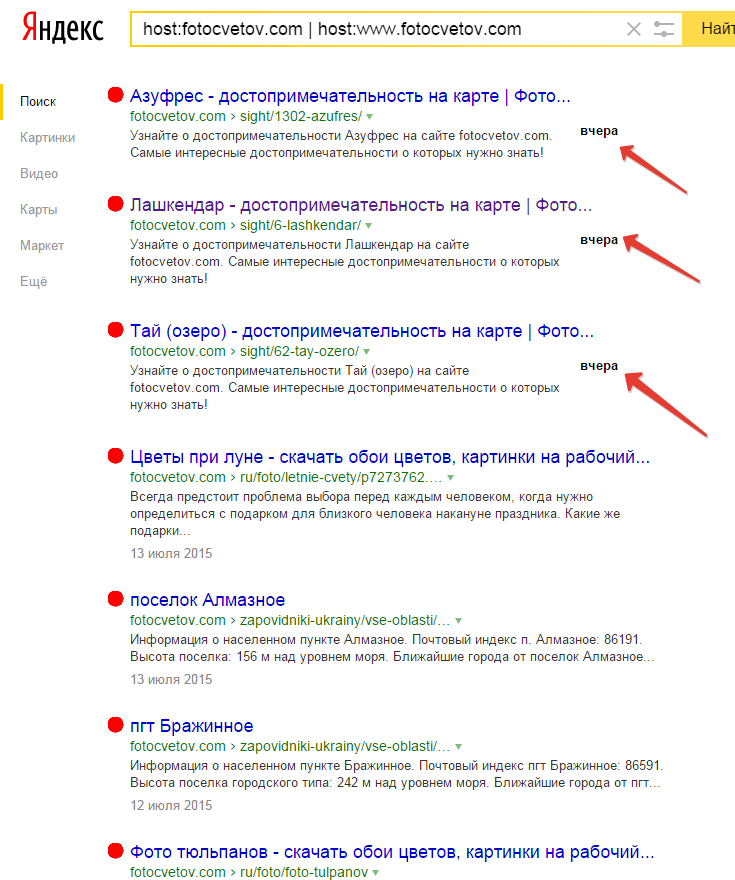Screen dimensions: 735x880
Task: Open Фото тюльпанов result title
Action: [392, 852]
